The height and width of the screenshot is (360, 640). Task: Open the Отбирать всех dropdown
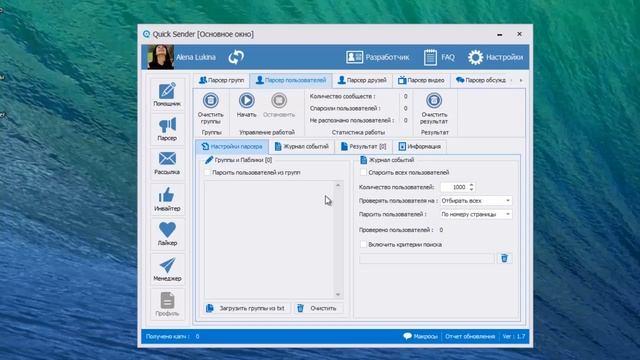click(x=476, y=201)
